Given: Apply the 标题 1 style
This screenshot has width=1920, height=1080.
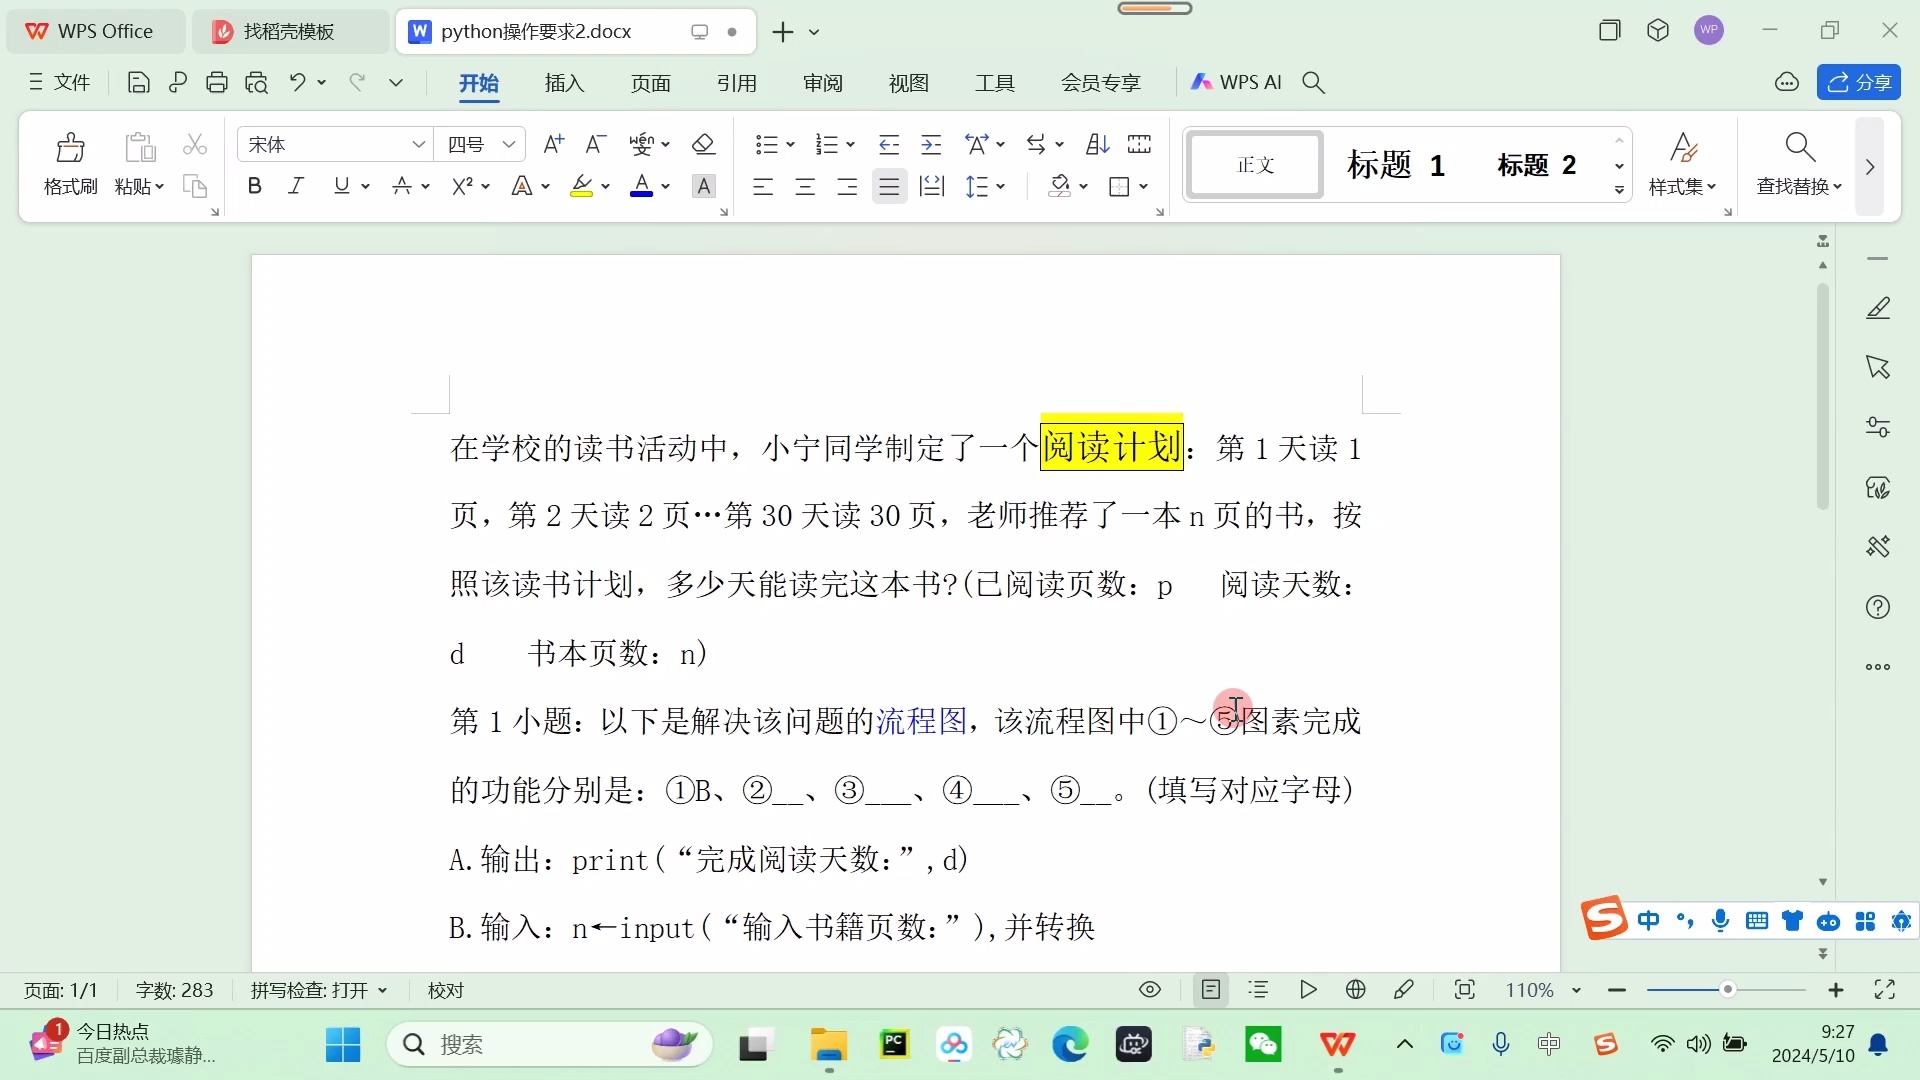Looking at the screenshot, I should 1396,165.
